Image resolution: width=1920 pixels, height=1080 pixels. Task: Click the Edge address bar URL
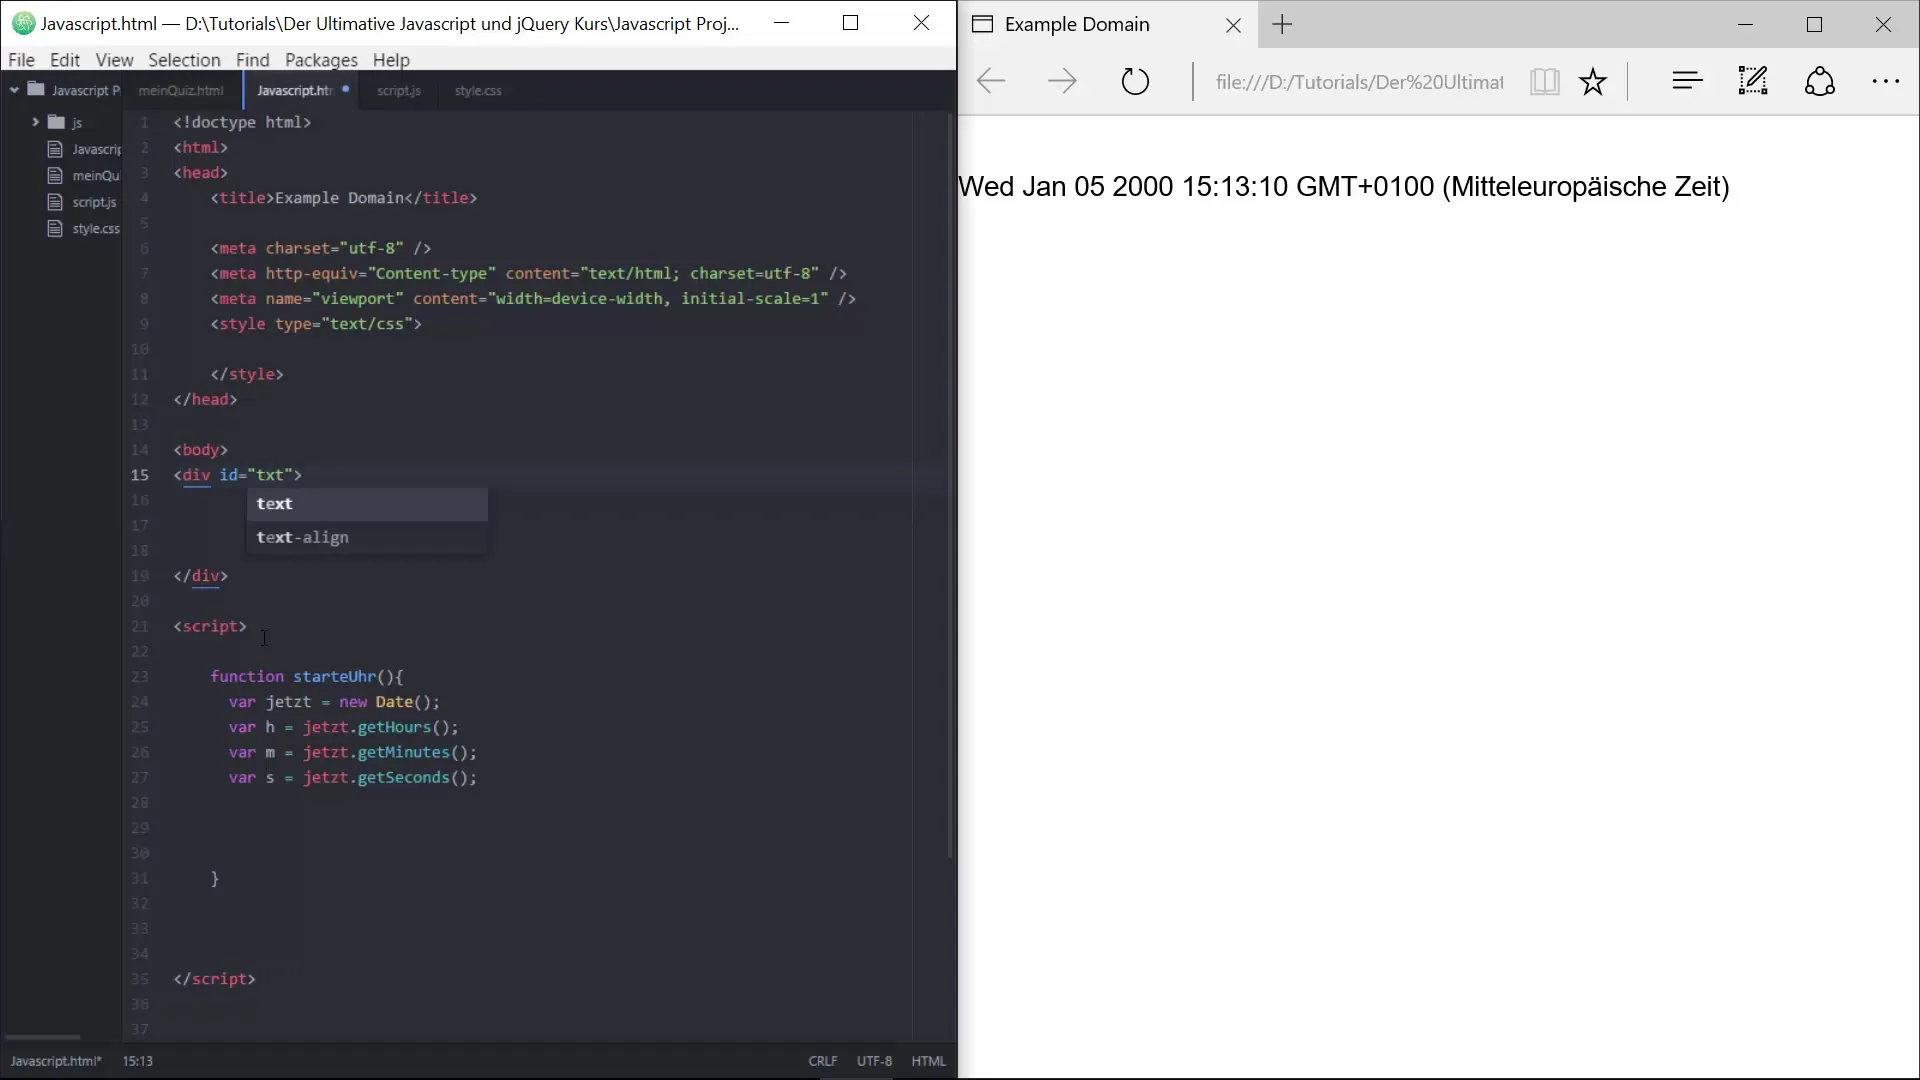[1359, 82]
